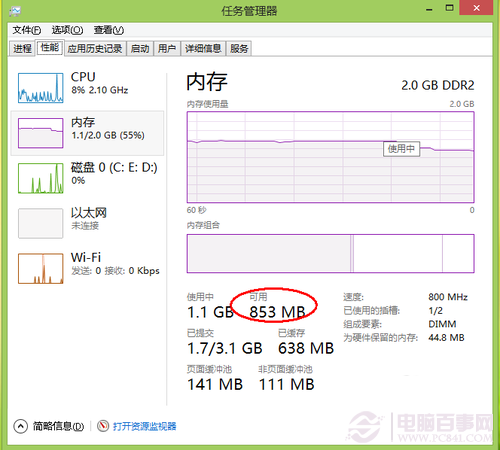Viewport: 500px width, 450px height.
Task: Switch to the 进程 tab
Action: (x=22, y=49)
